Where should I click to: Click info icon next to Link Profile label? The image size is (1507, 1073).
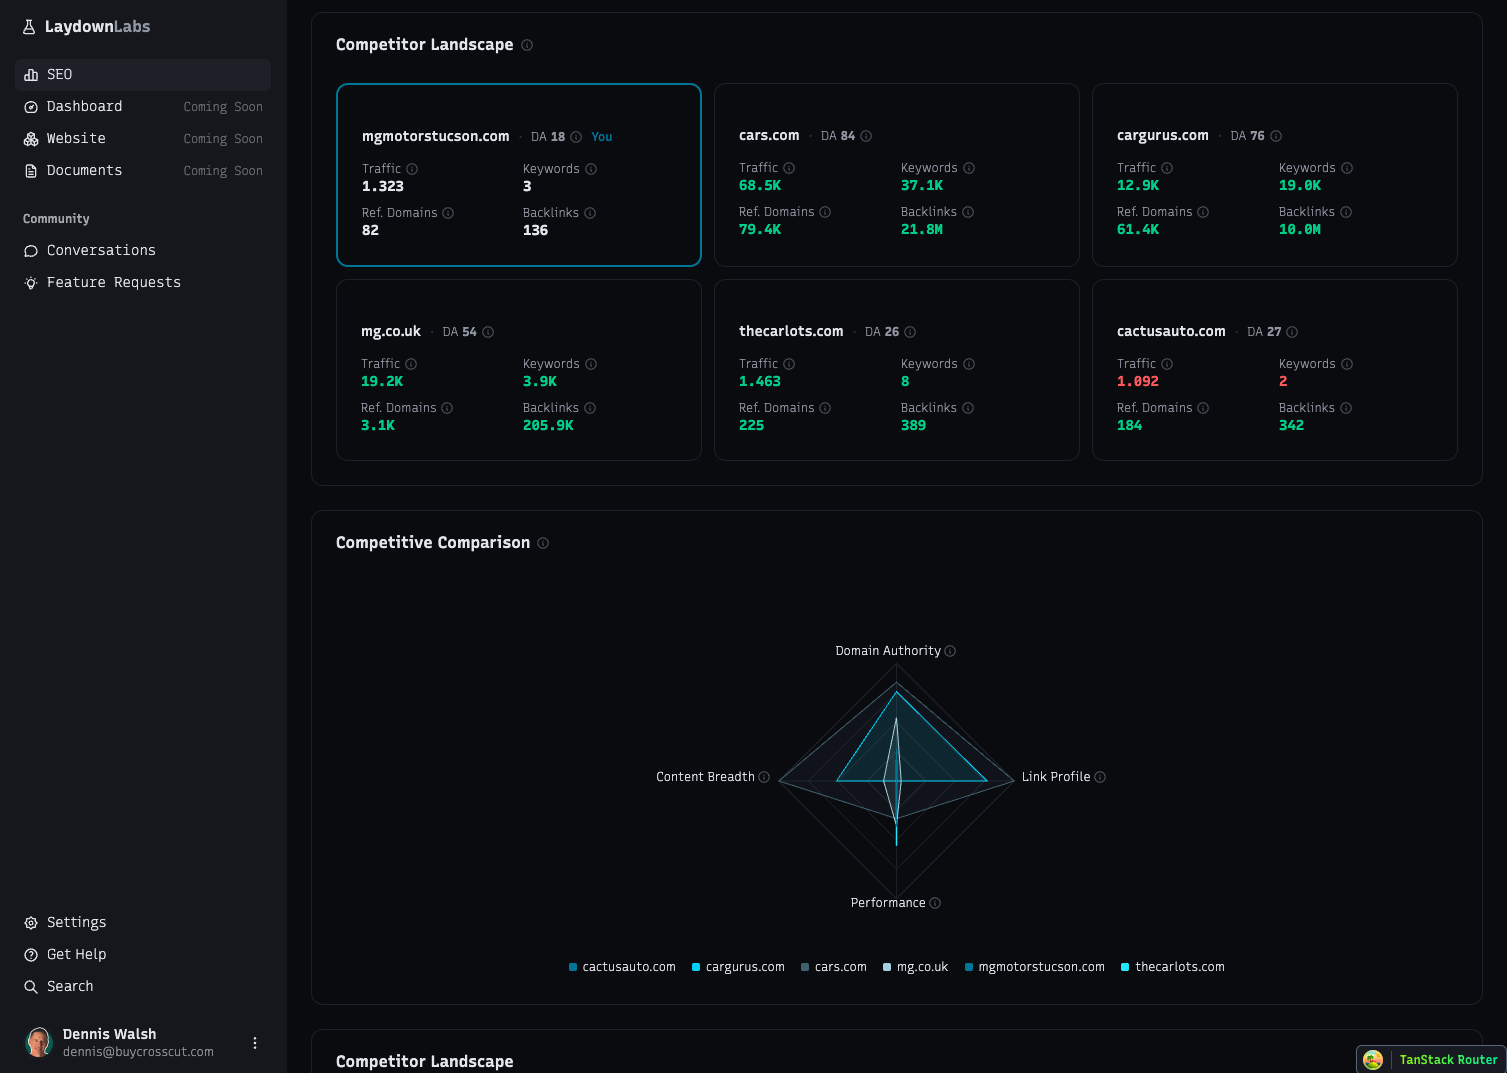pos(1100,777)
